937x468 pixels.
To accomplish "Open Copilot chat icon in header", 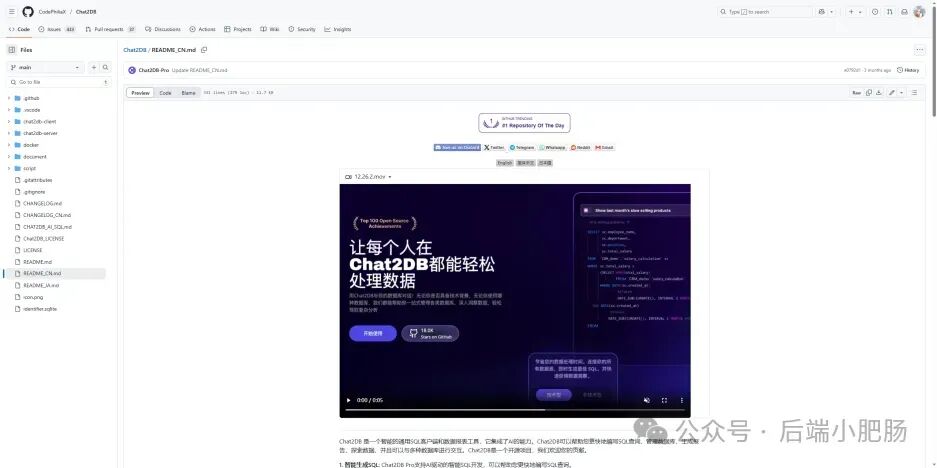I will 822,11.
